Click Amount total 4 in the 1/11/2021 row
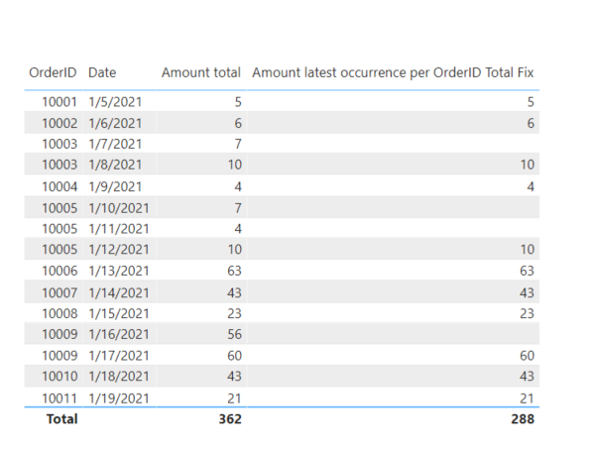The width and height of the screenshot is (592, 459). point(238,229)
